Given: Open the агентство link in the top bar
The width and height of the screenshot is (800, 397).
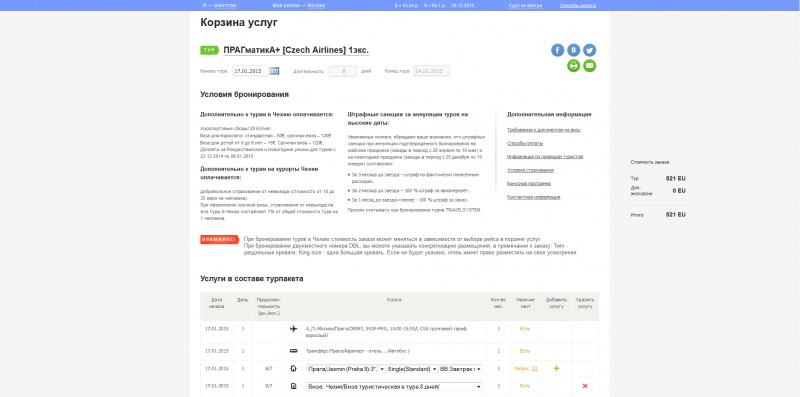Looking at the screenshot, I should pyautogui.click(x=224, y=6).
